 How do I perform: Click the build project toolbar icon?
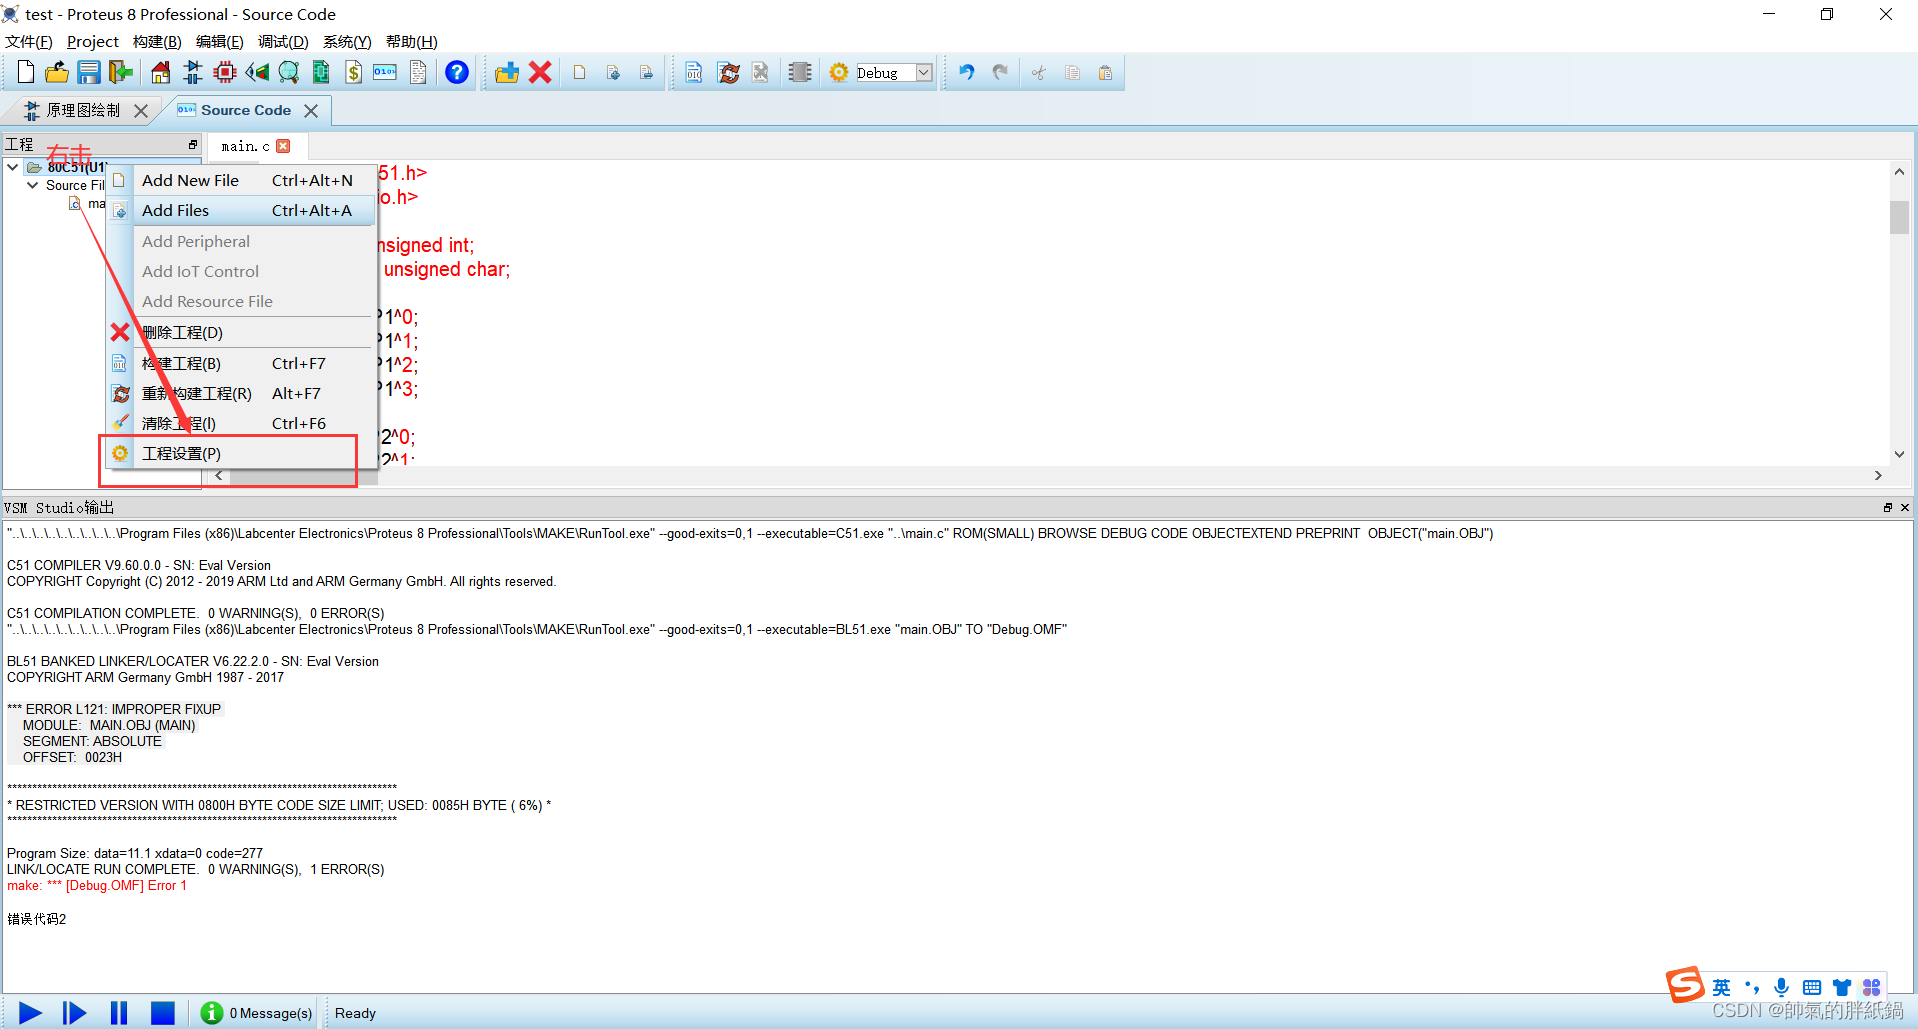[694, 72]
